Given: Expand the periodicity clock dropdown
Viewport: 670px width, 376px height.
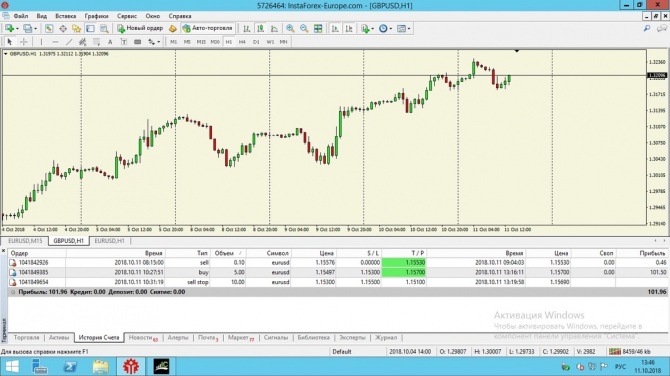Looking at the screenshot, I should (x=391, y=29).
